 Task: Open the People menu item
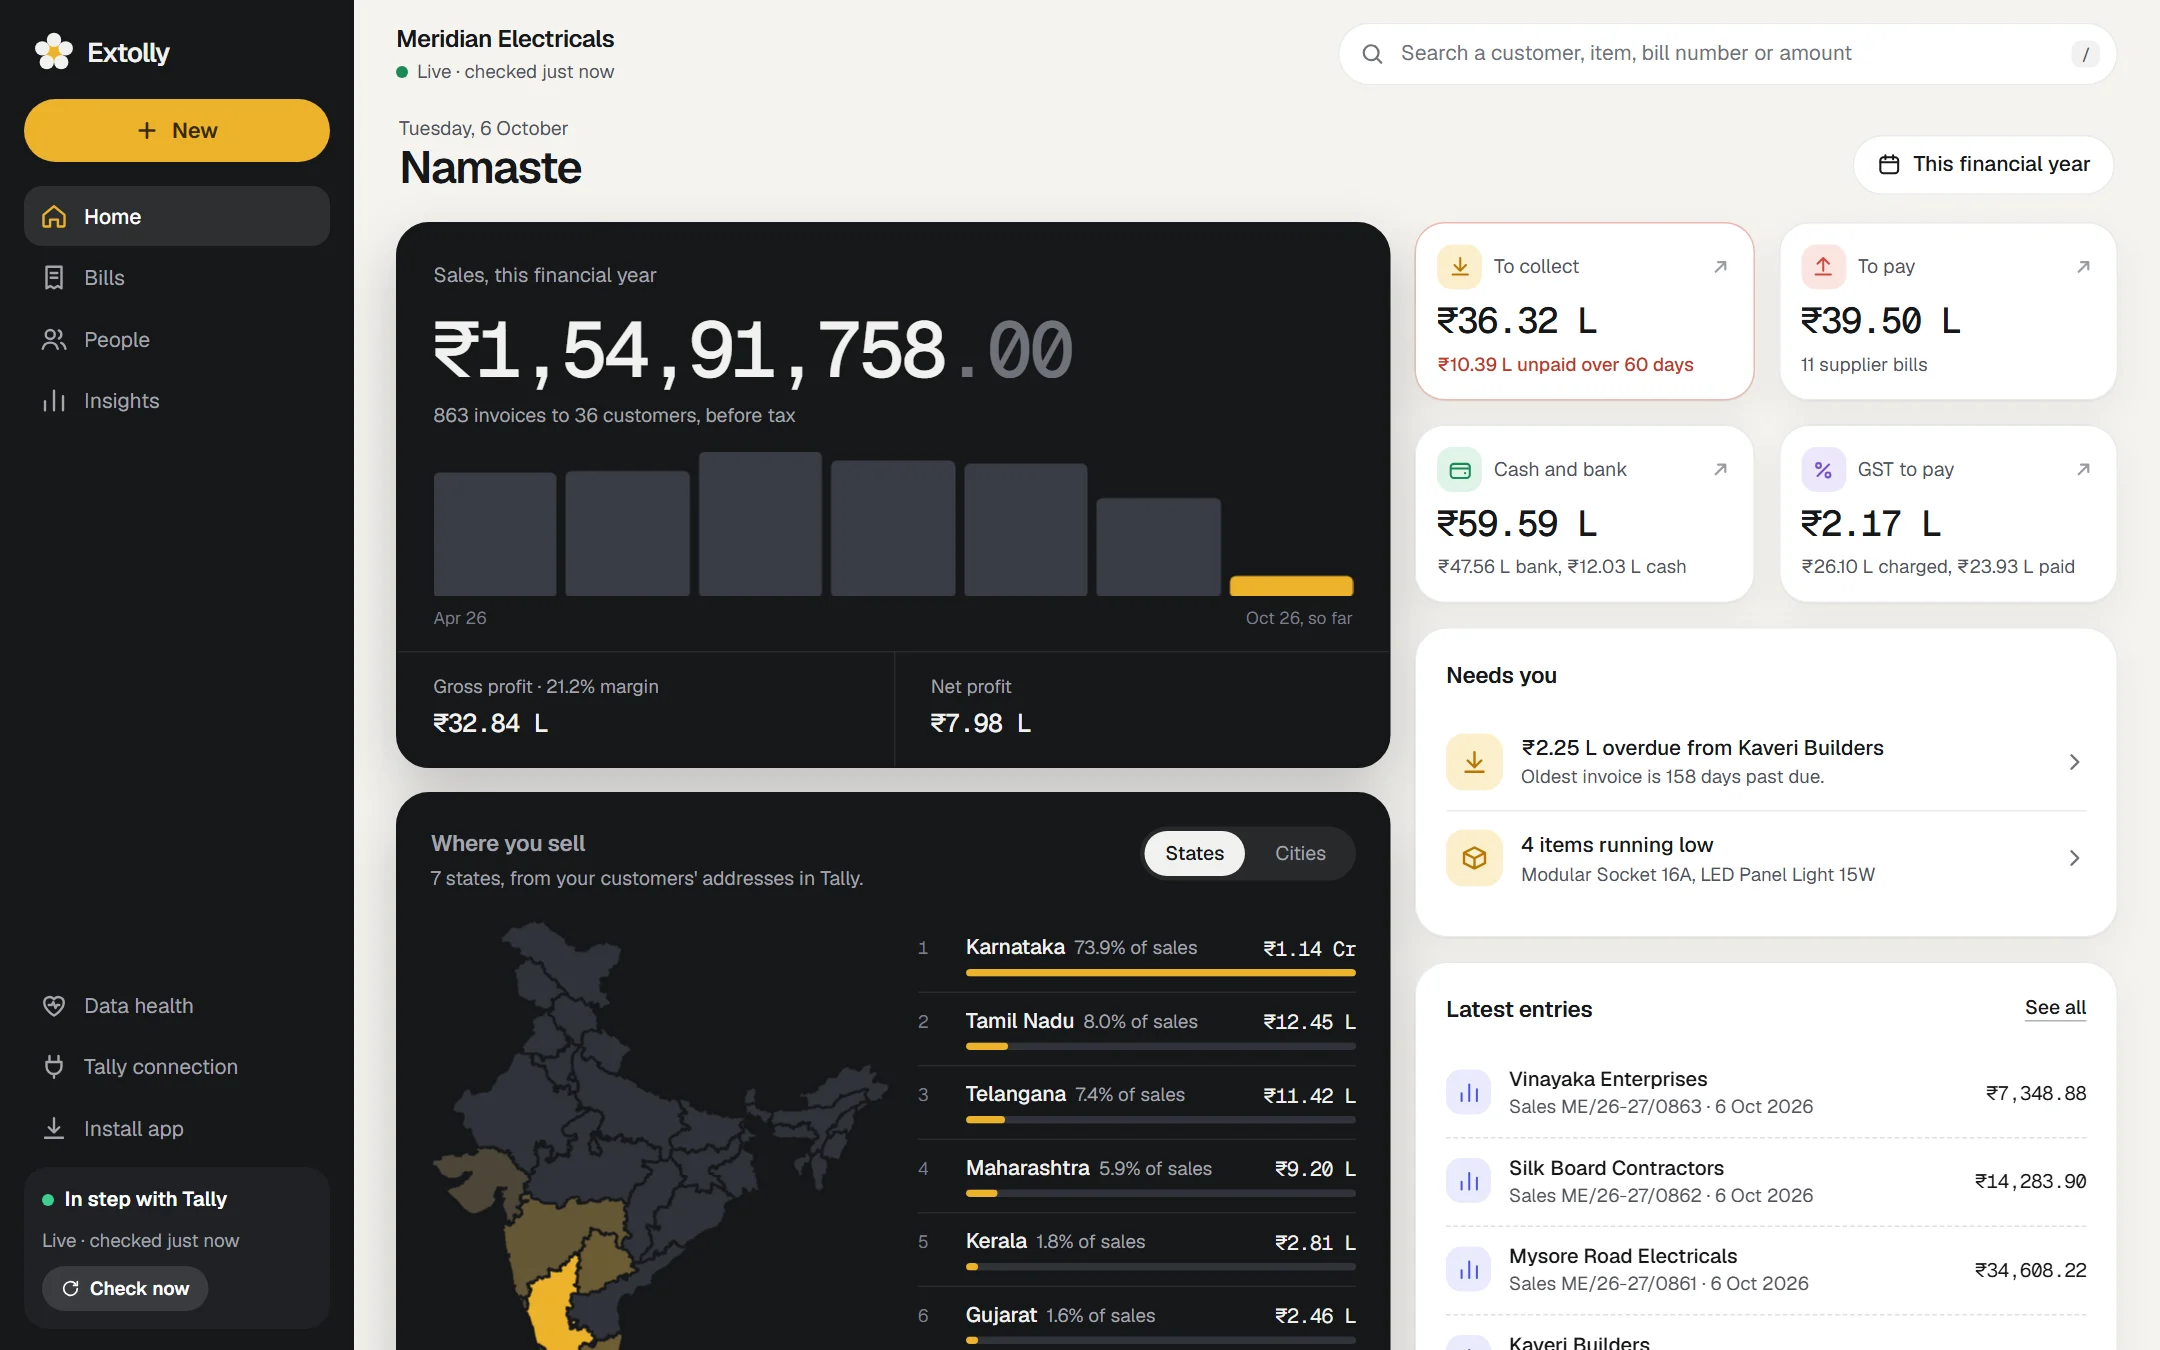click(x=177, y=340)
